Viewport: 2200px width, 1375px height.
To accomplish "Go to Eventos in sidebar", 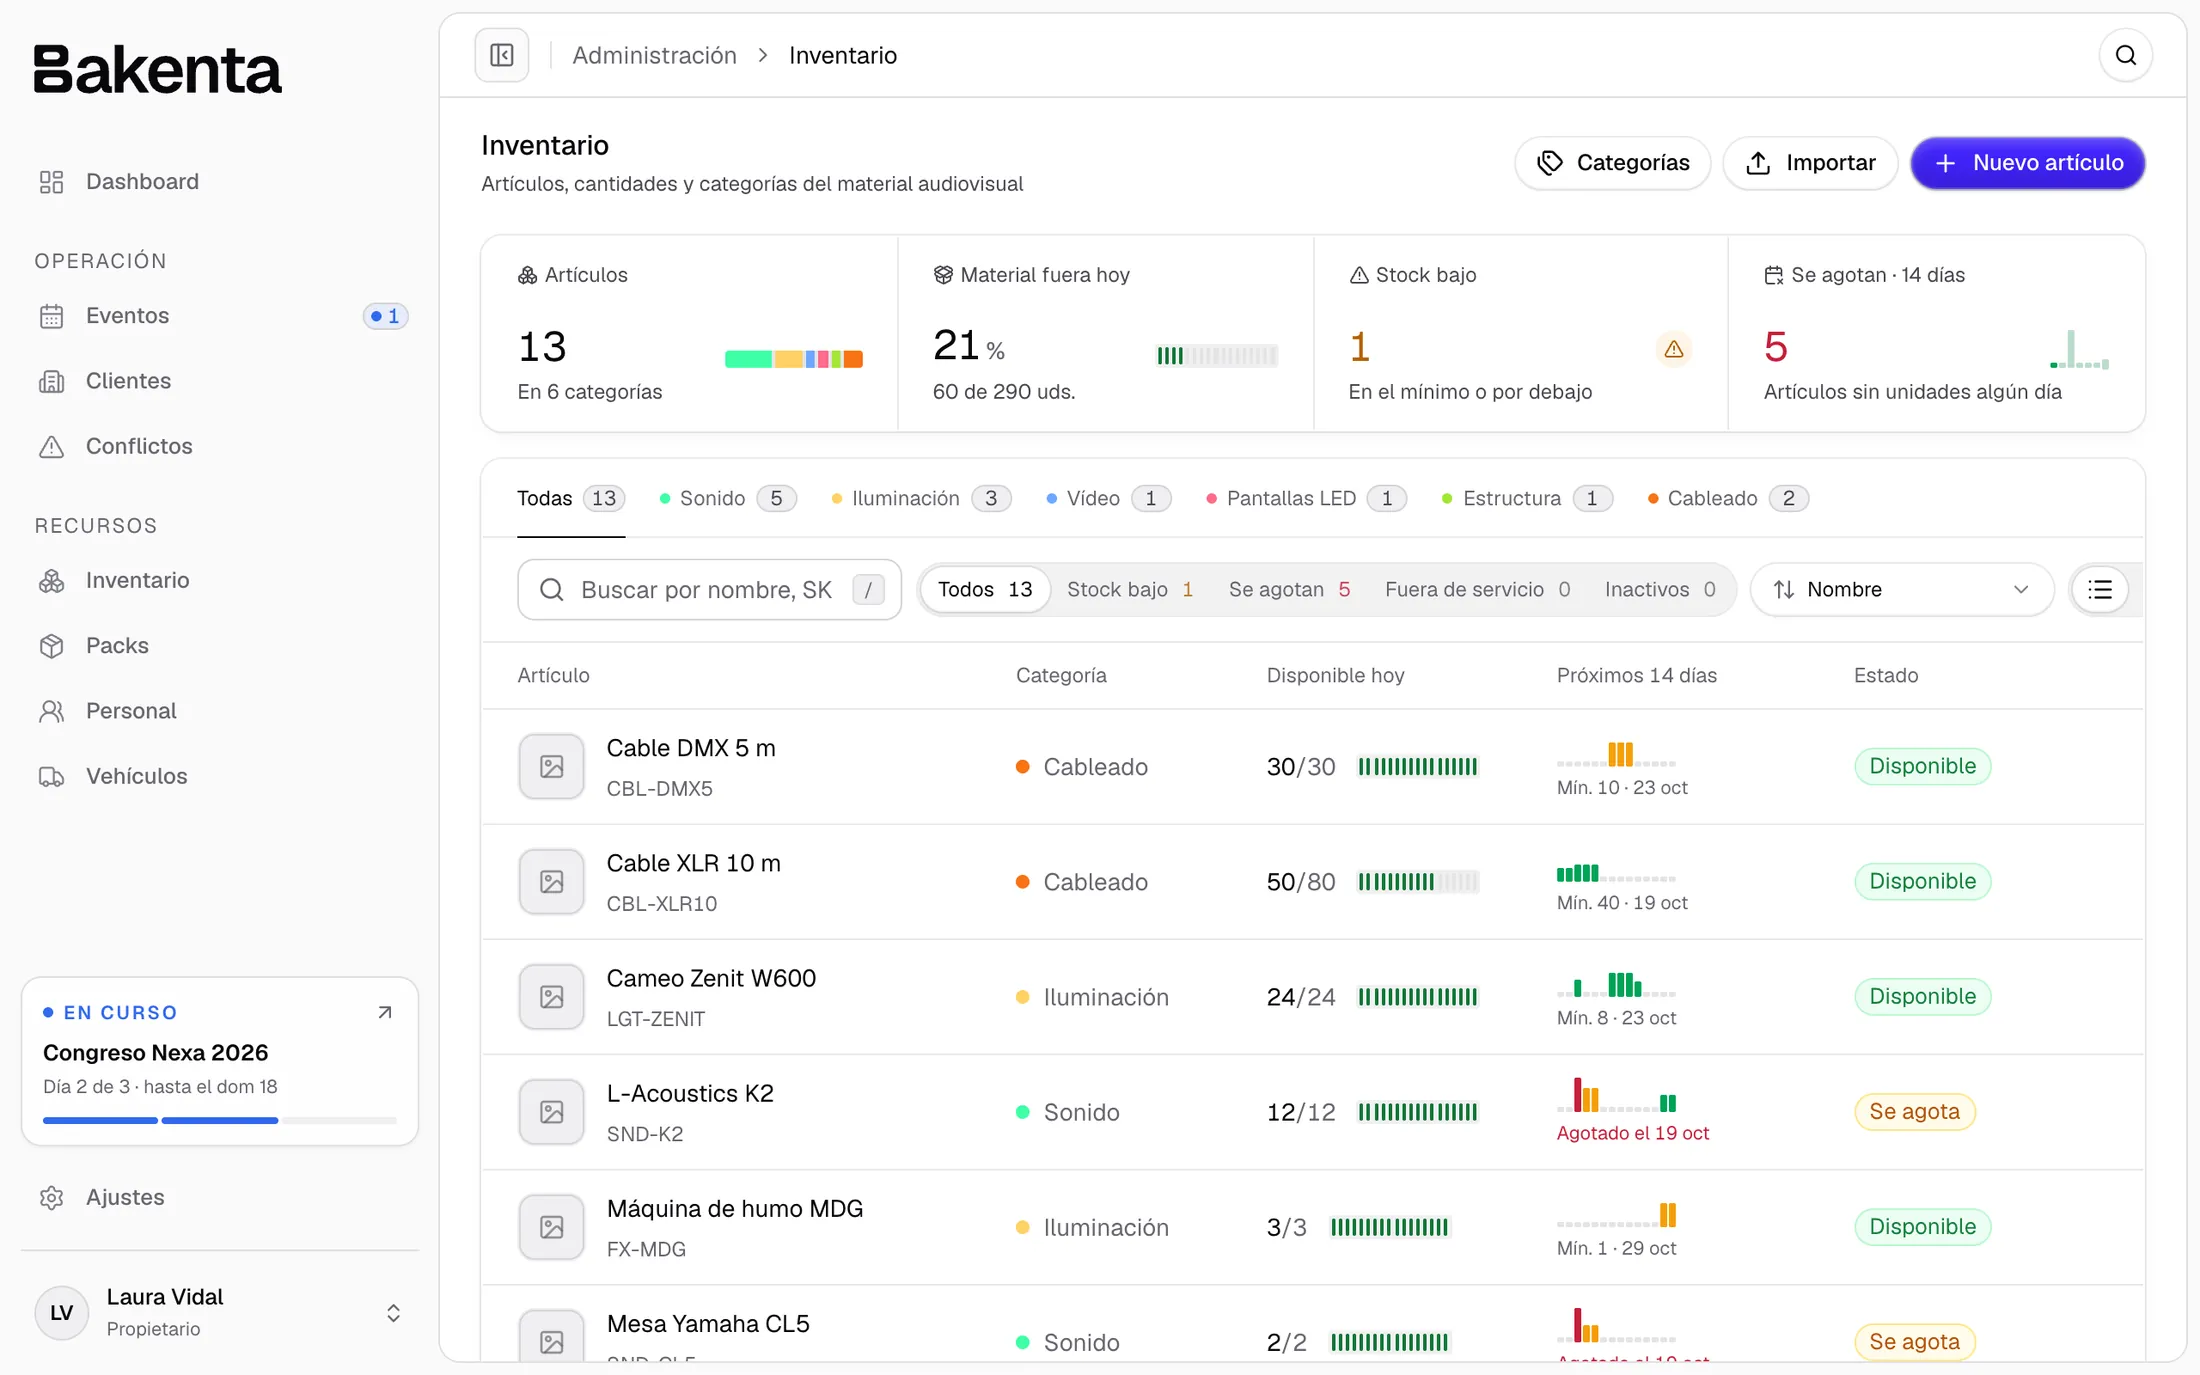I will pyautogui.click(x=220, y=316).
